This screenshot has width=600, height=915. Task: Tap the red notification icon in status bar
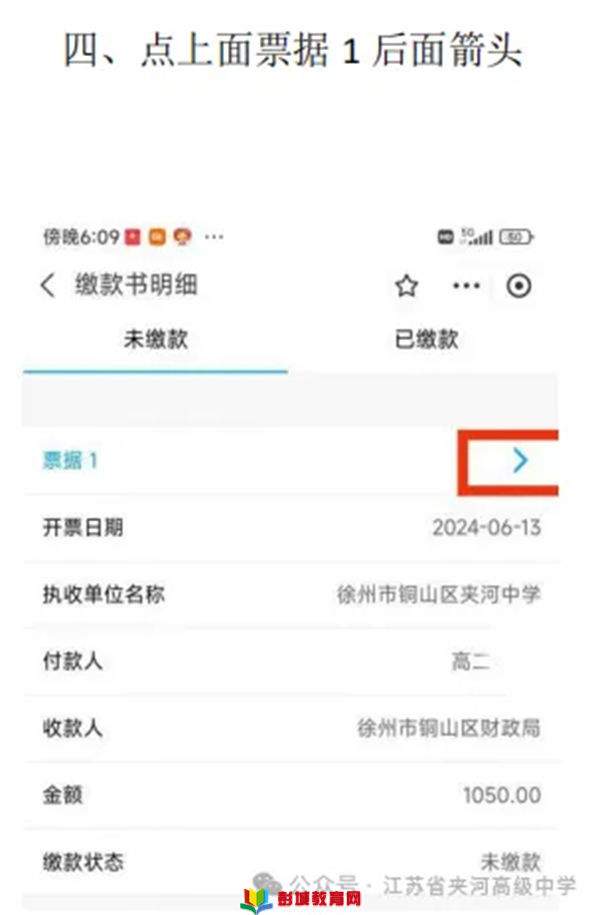coord(133,237)
